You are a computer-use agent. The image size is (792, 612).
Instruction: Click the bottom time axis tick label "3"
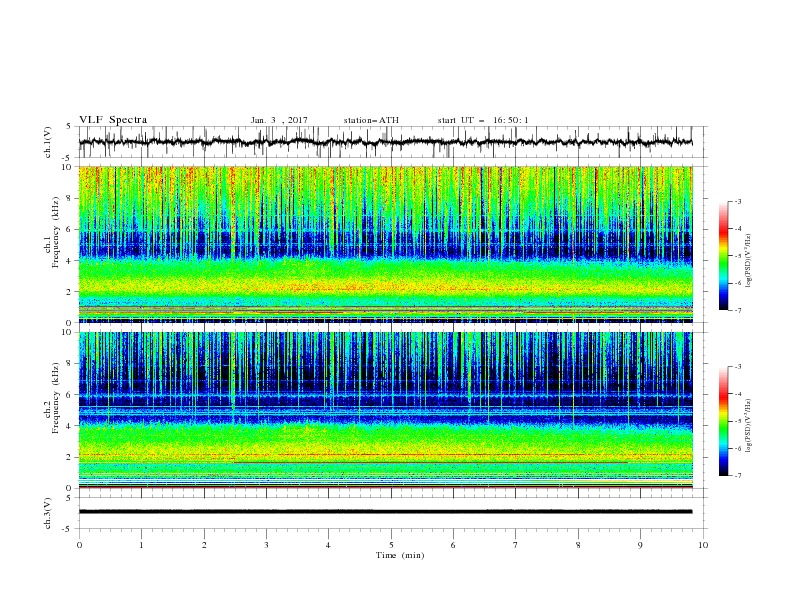266,545
